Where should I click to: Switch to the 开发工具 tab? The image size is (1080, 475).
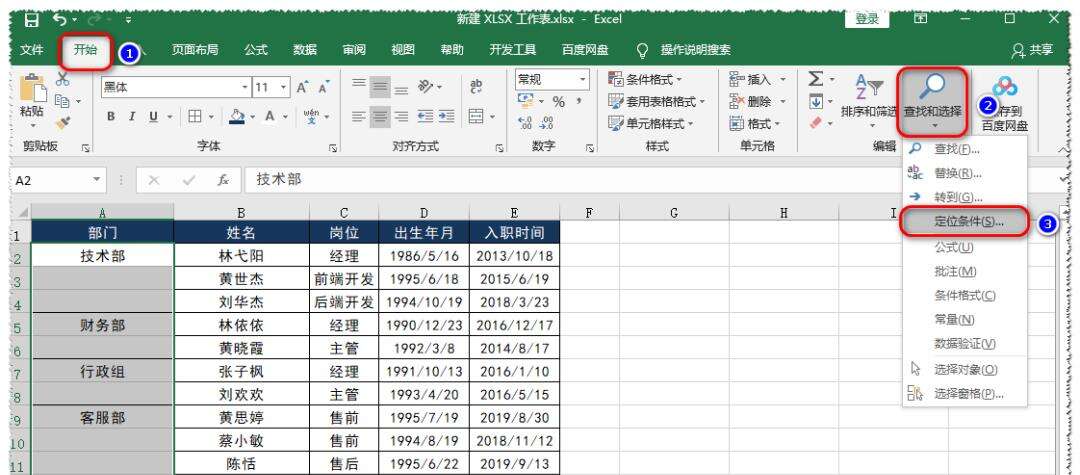(x=512, y=50)
